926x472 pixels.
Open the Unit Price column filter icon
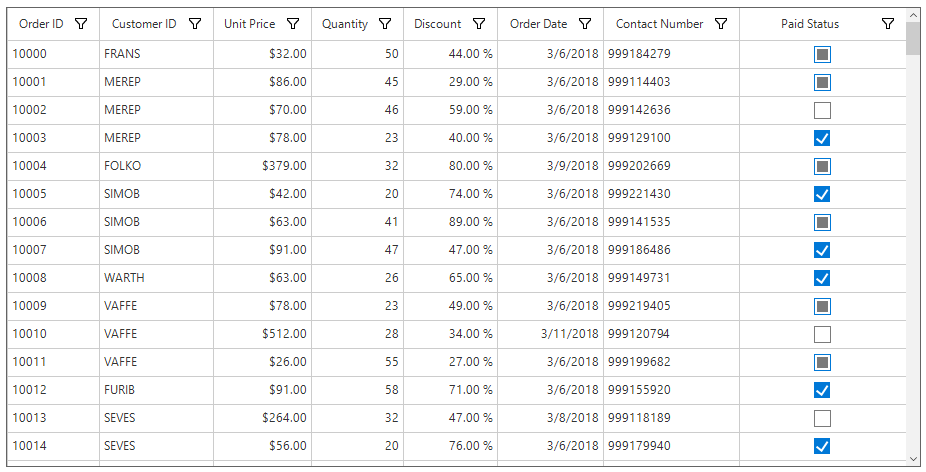coord(293,24)
